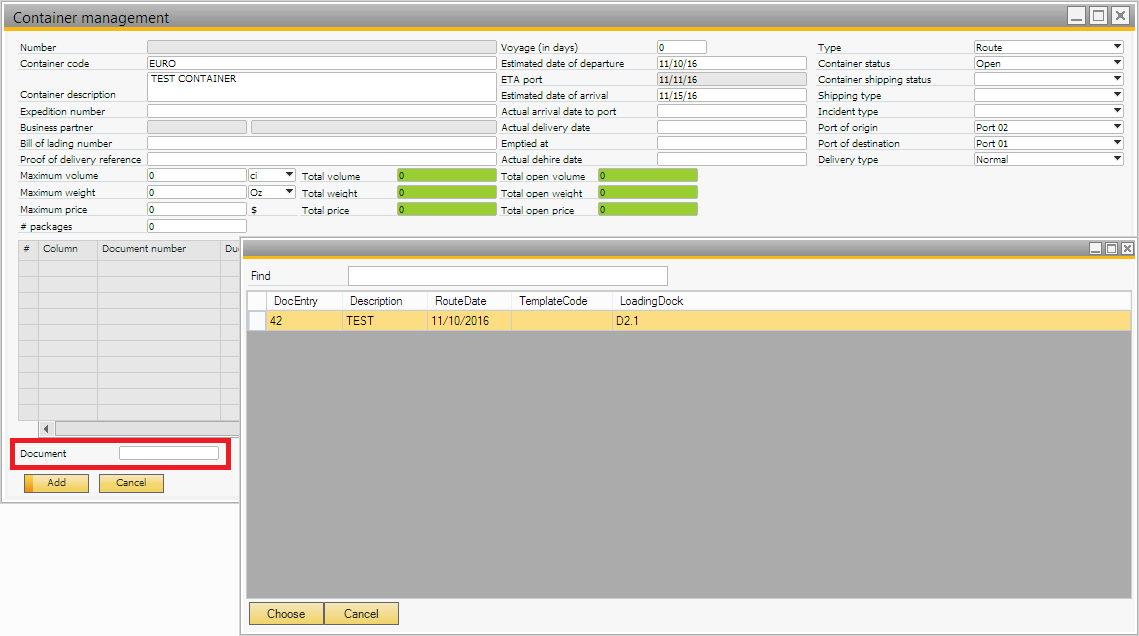Focus the Document input field
The width and height of the screenshot is (1139, 636).
(168, 453)
